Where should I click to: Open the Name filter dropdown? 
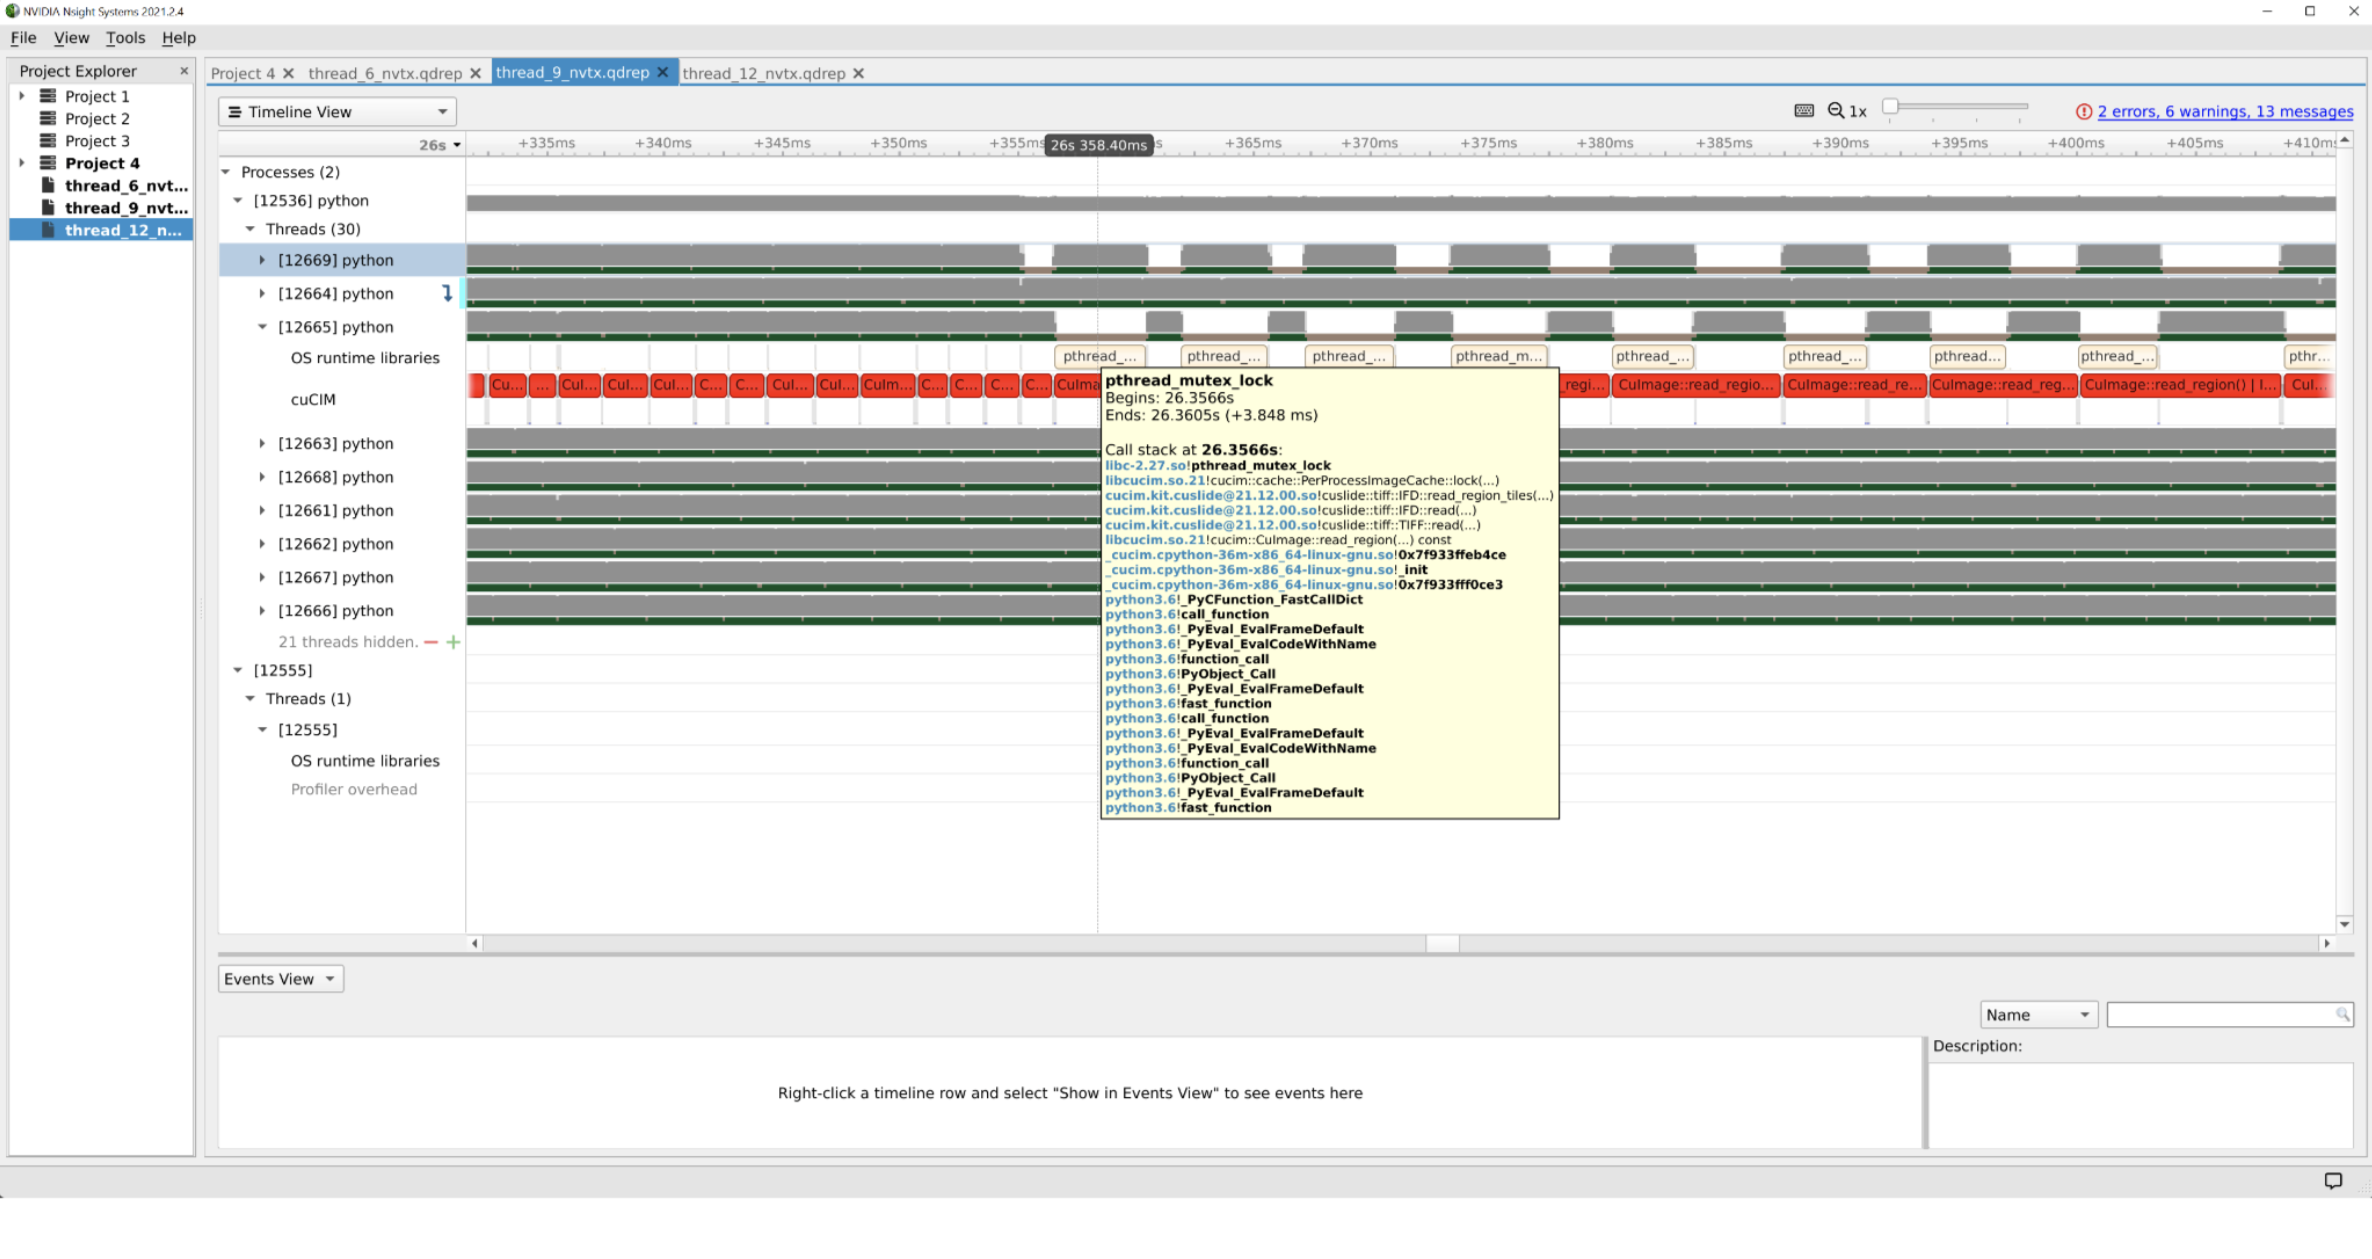(x=2038, y=1015)
